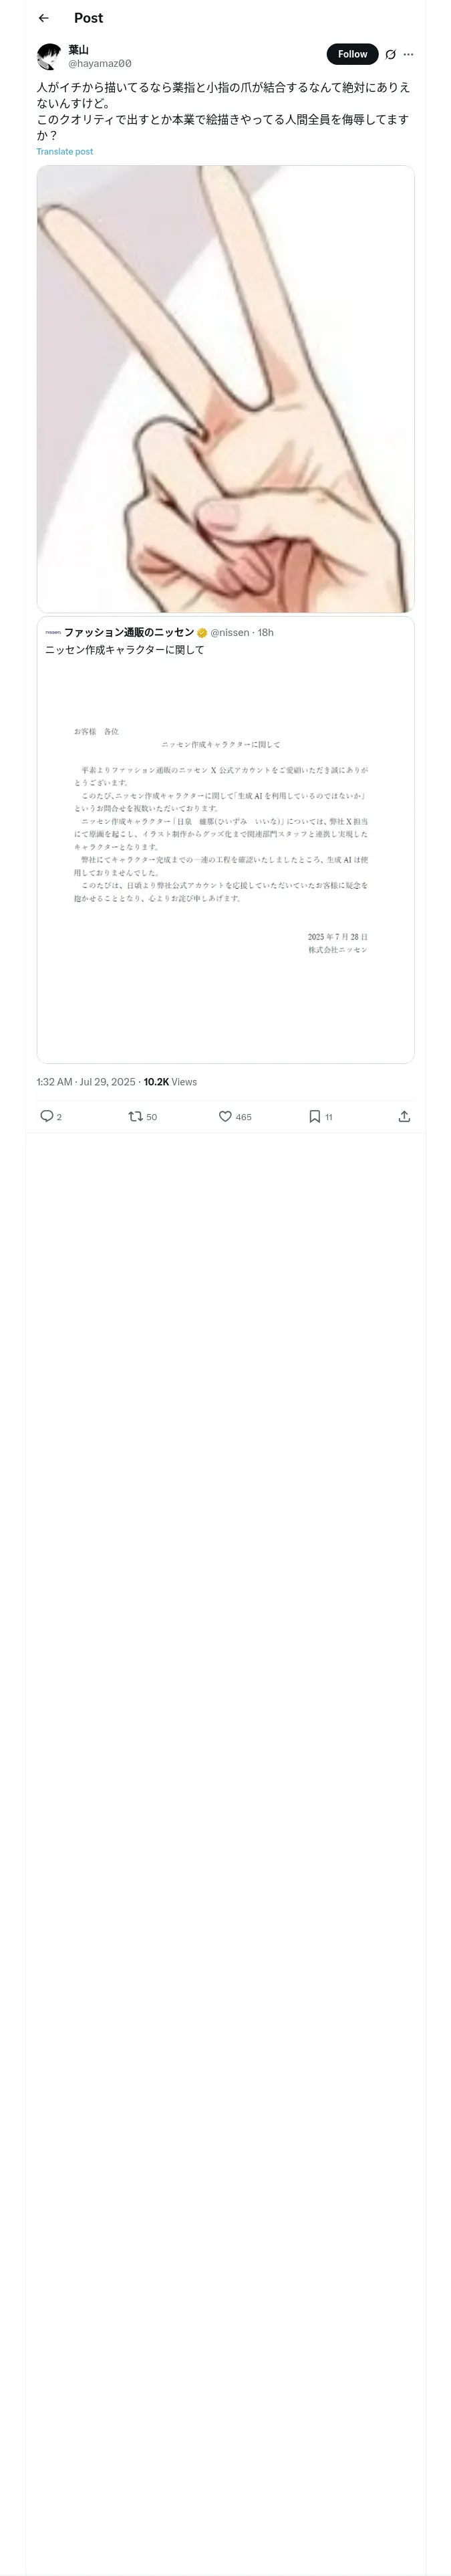Open @hayamaz00 handle profile
The height and width of the screenshot is (2576, 451).
pyautogui.click(x=100, y=63)
